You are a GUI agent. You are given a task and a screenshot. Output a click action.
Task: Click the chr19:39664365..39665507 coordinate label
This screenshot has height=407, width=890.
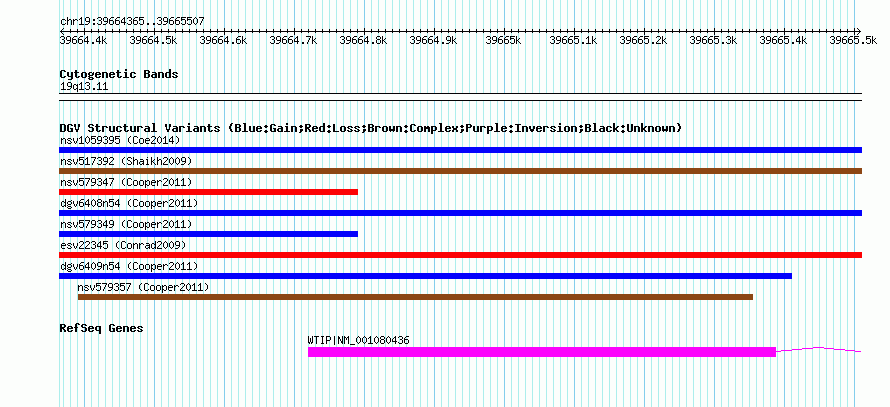point(132,22)
